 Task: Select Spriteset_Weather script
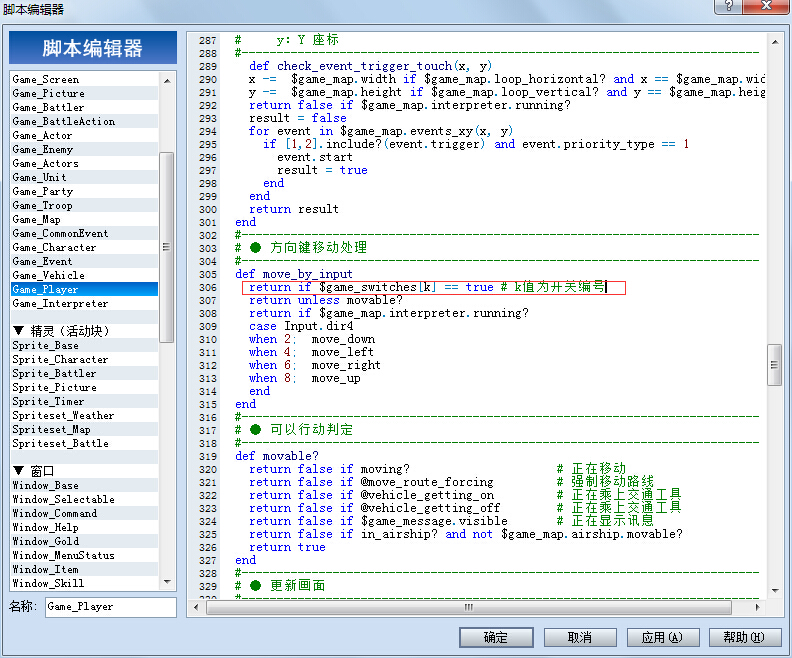pos(84,415)
